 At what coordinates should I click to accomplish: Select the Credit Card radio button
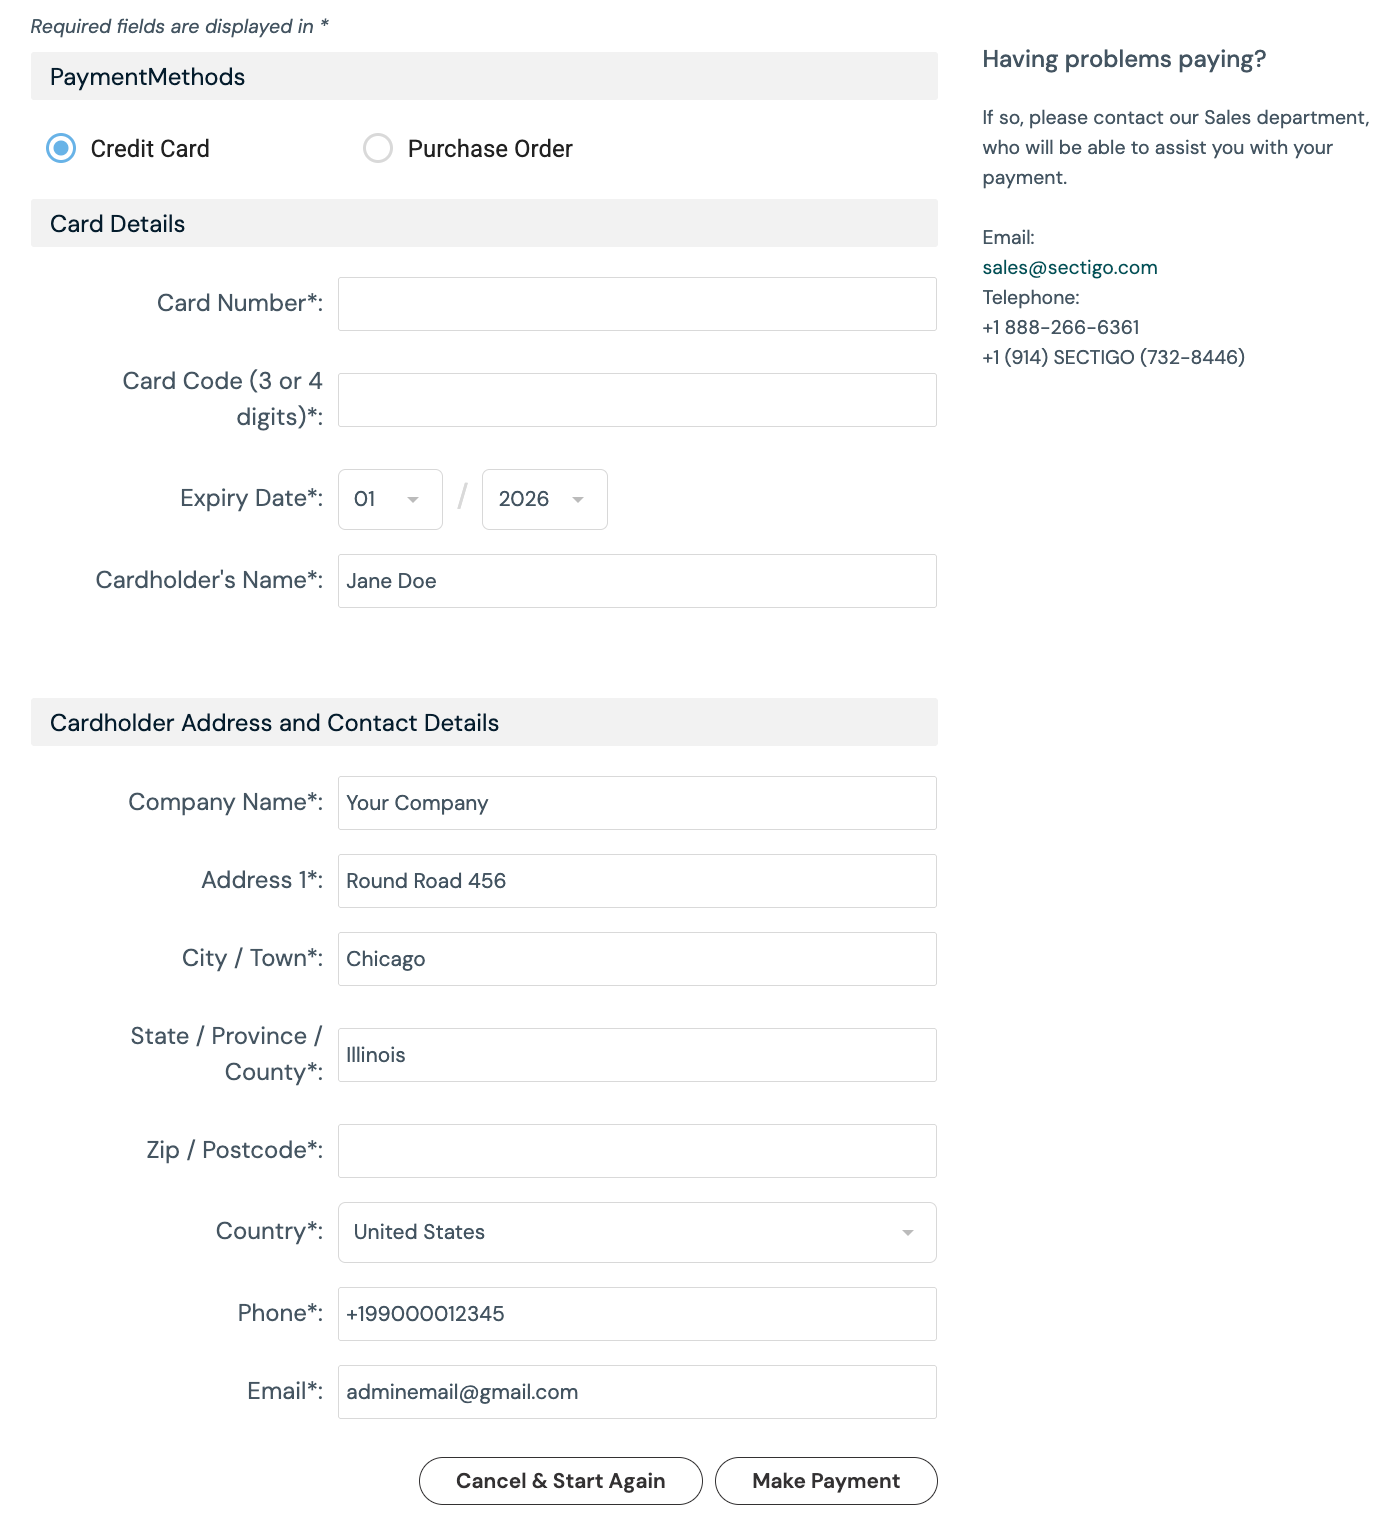click(x=61, y=148)
